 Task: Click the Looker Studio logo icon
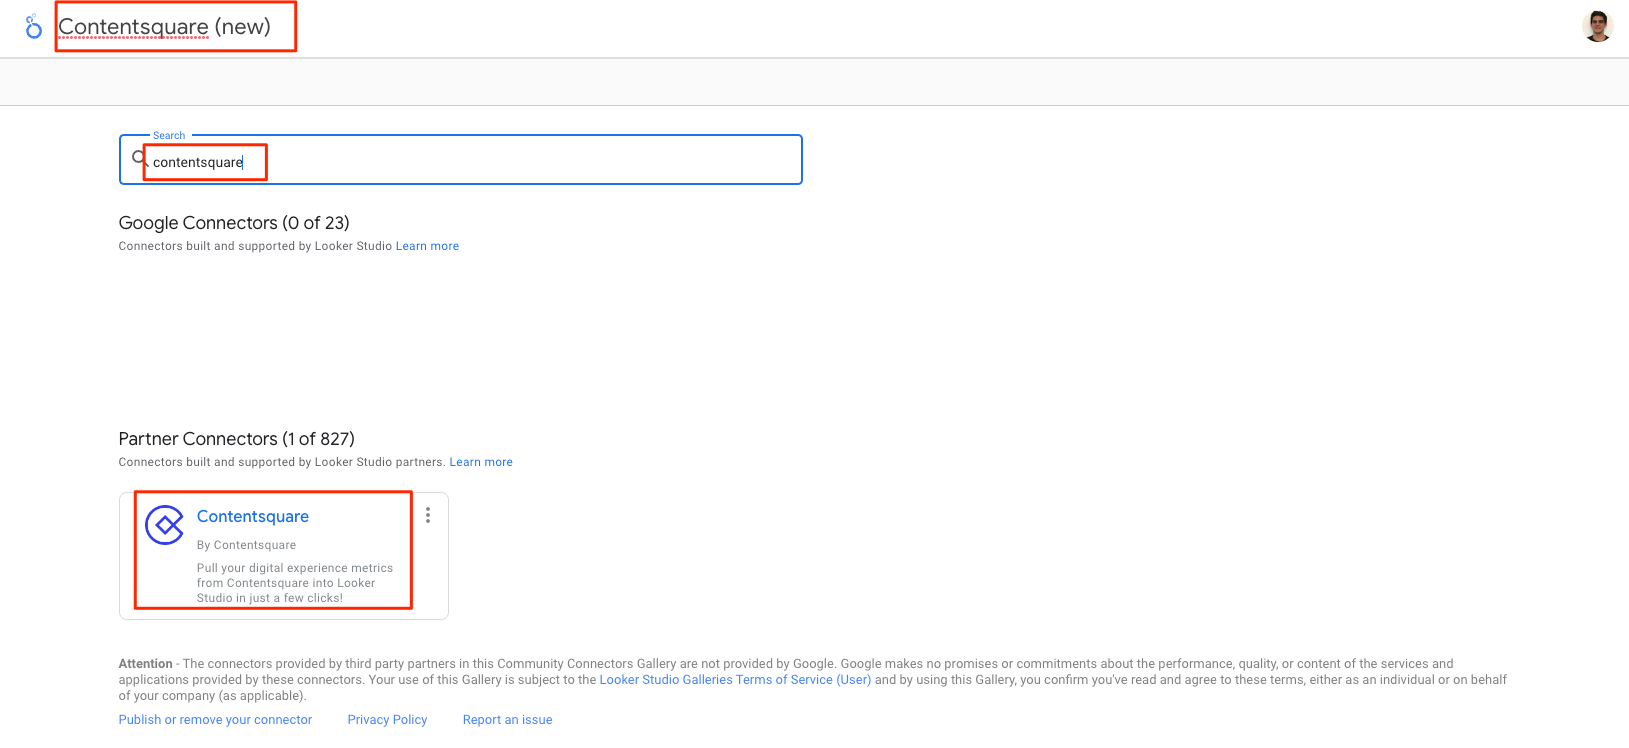pos(33,26)
